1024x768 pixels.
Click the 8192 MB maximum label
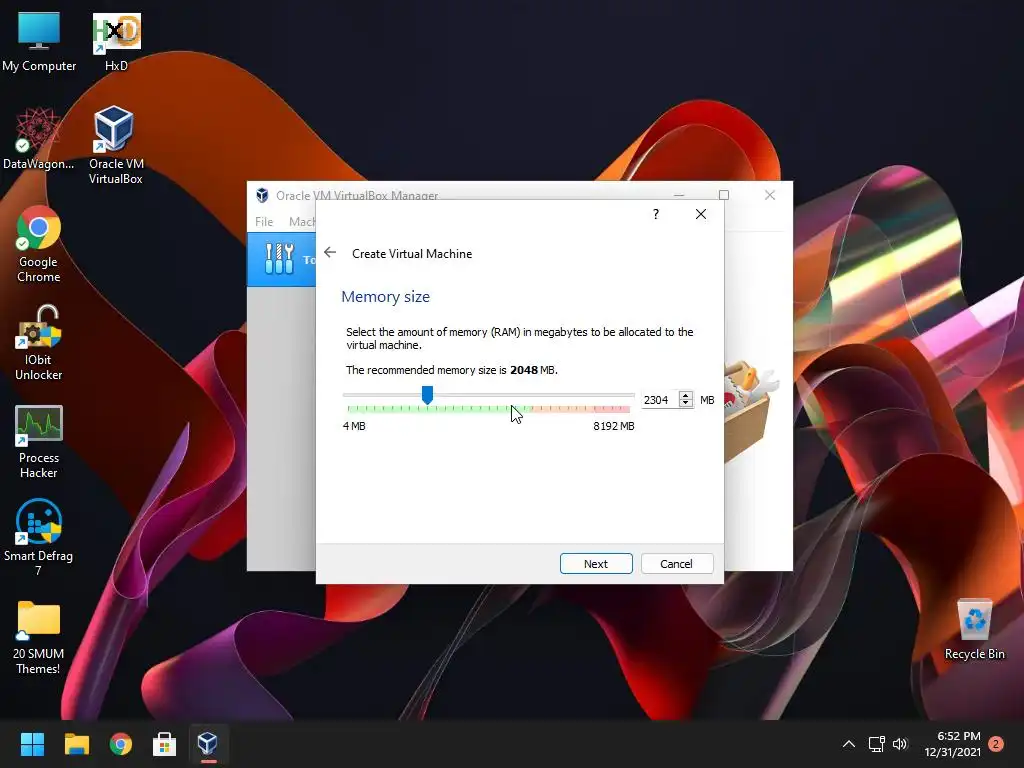coord(614,426)
